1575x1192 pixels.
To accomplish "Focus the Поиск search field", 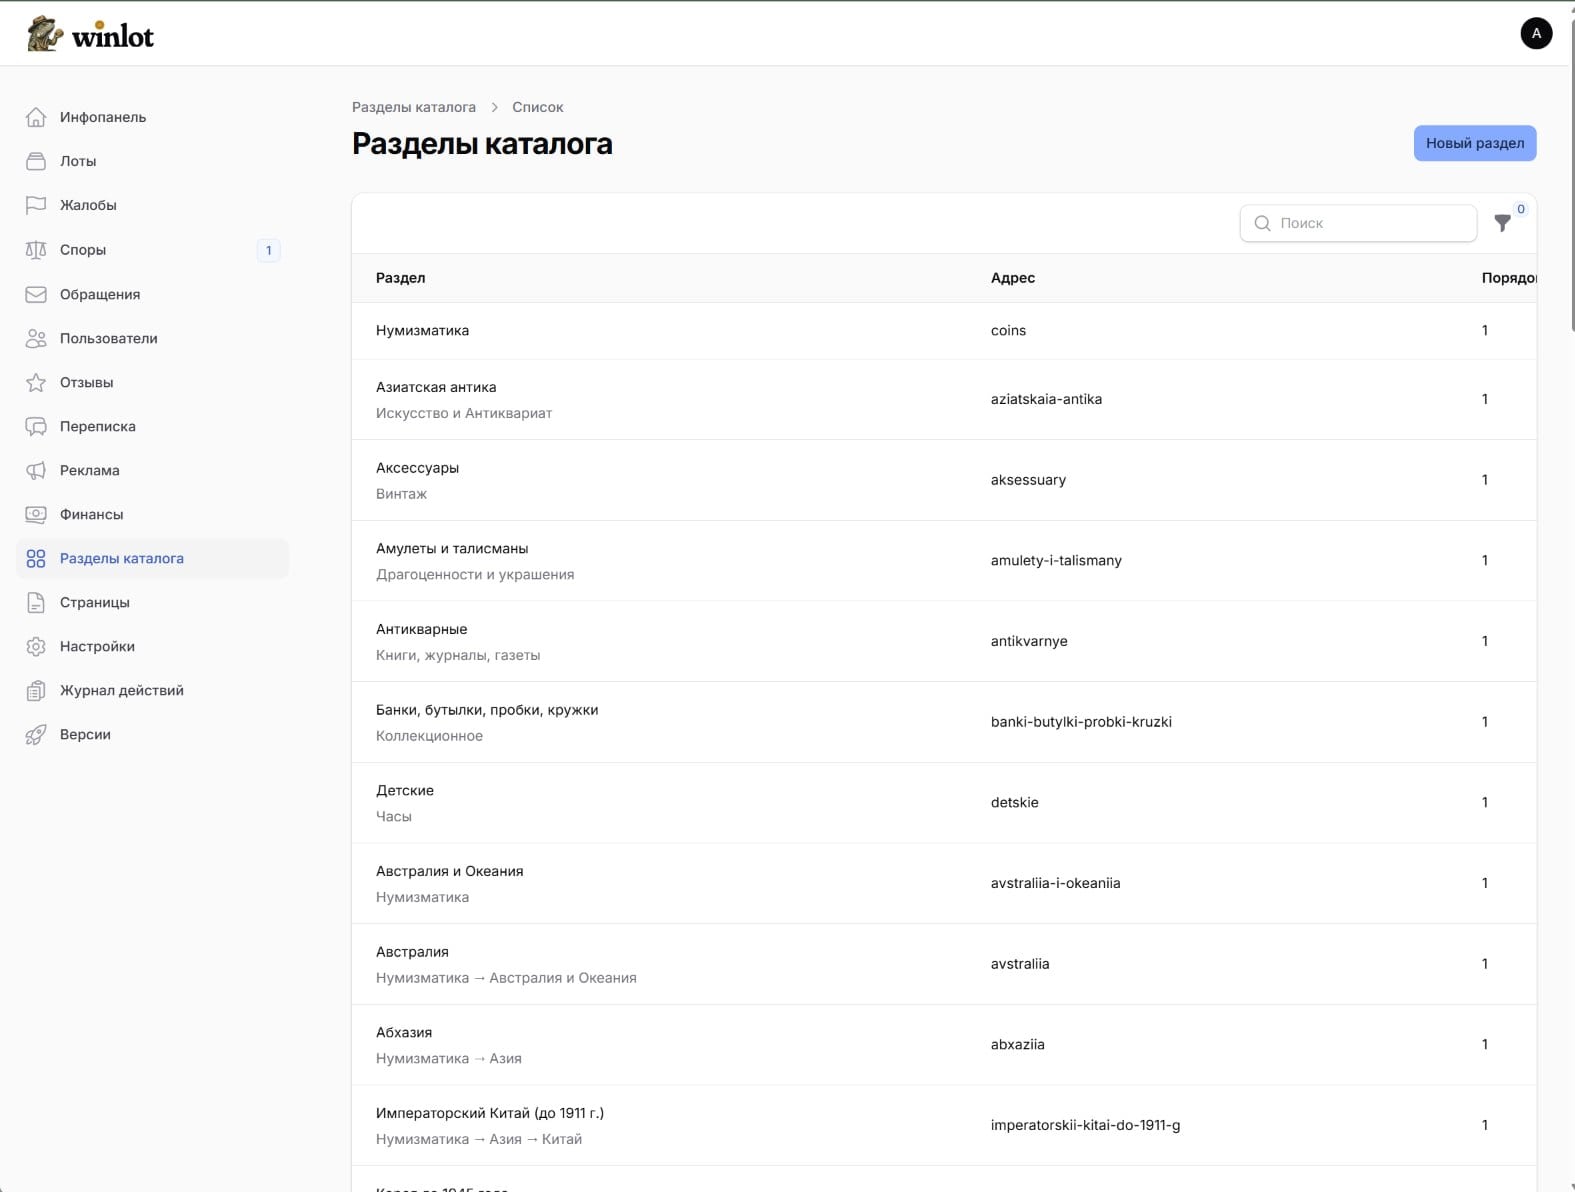I will pyautogui.click(x=1358, y=223).
